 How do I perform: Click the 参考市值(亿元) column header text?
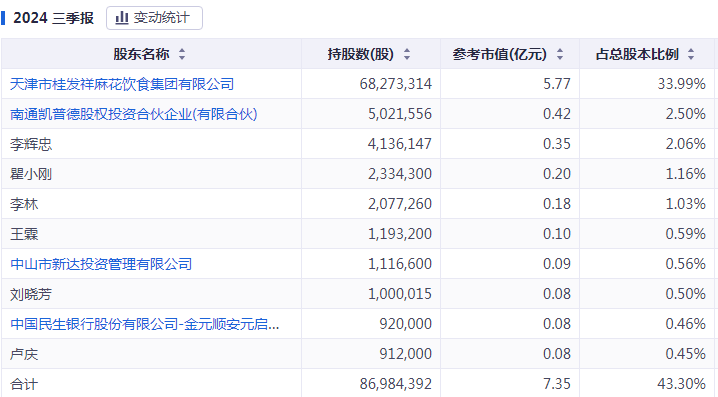tap(500, 54)
